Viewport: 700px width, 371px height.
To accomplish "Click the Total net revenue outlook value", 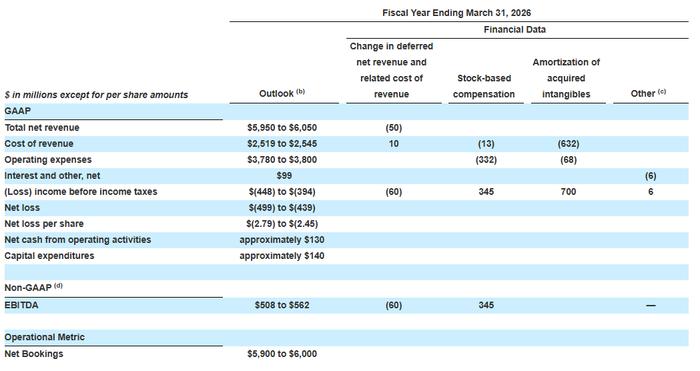I will [282, 128].
